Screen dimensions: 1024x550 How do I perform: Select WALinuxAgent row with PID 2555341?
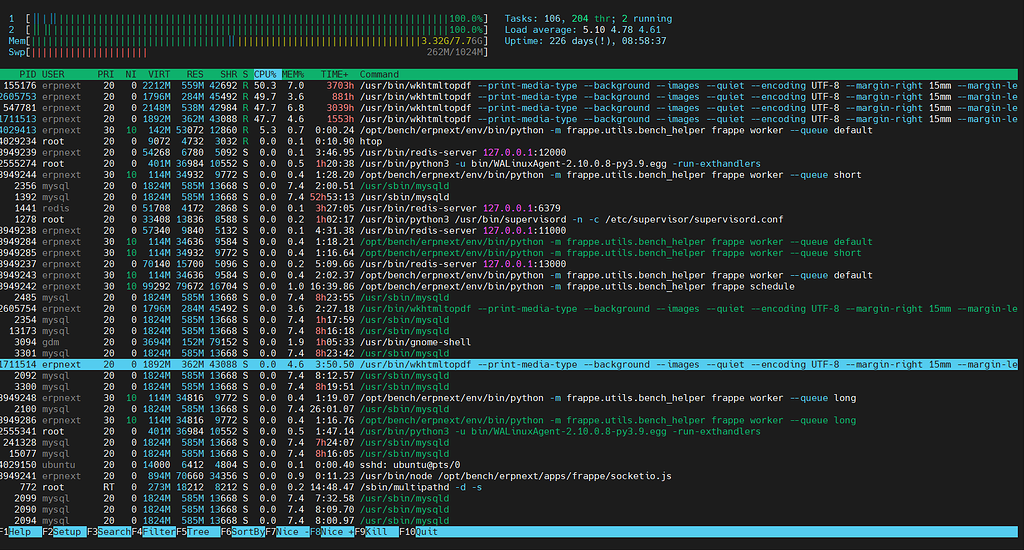pyautogui.click(x=509, y=432)
